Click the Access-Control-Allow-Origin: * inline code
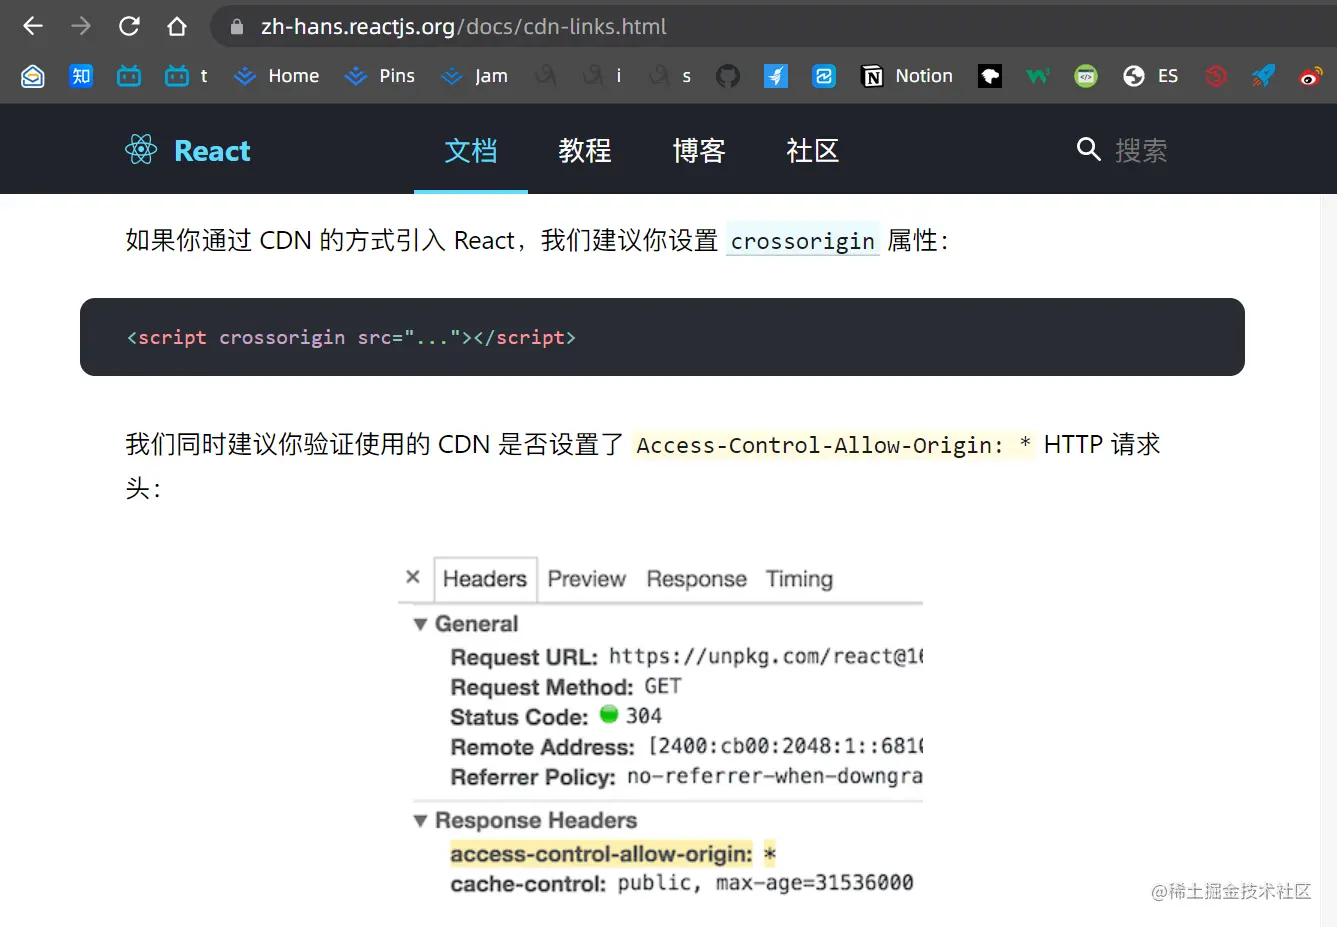 tap(834, 445)
